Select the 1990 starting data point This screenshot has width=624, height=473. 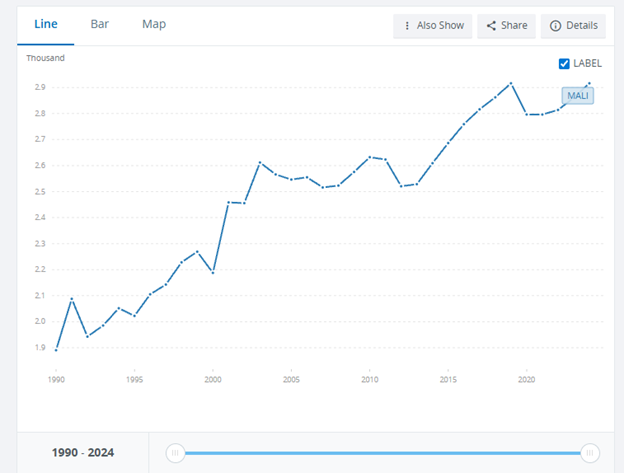tap(56, 350)
